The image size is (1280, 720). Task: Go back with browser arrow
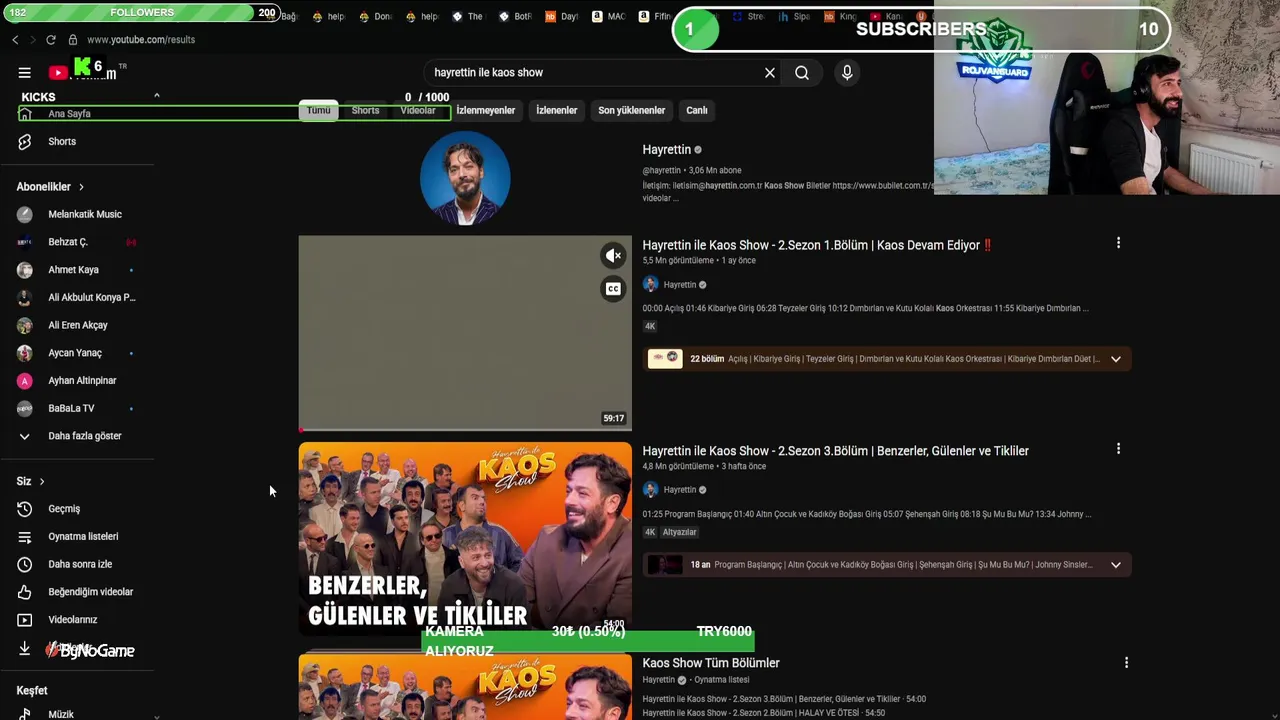(15, 40)
